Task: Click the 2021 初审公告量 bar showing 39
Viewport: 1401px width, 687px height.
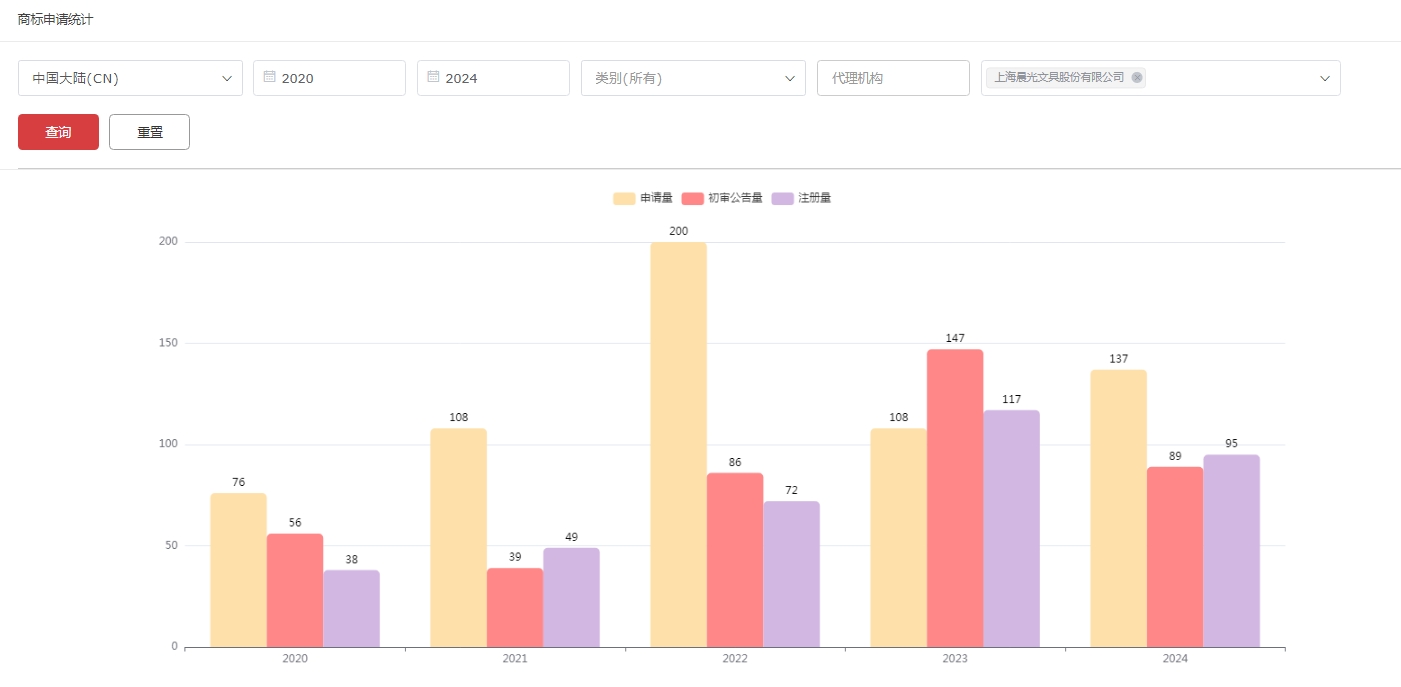Action: [x=515, y=607]
